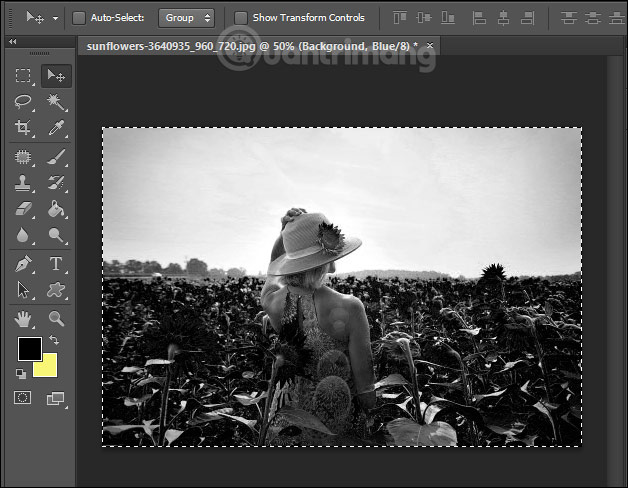Select the Lasso tool
This screenshot has height=488, width=628.
coord(23,101)
